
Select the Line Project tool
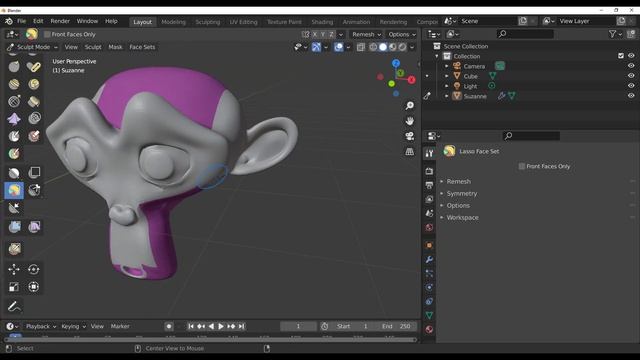click(x=14, y=208)
